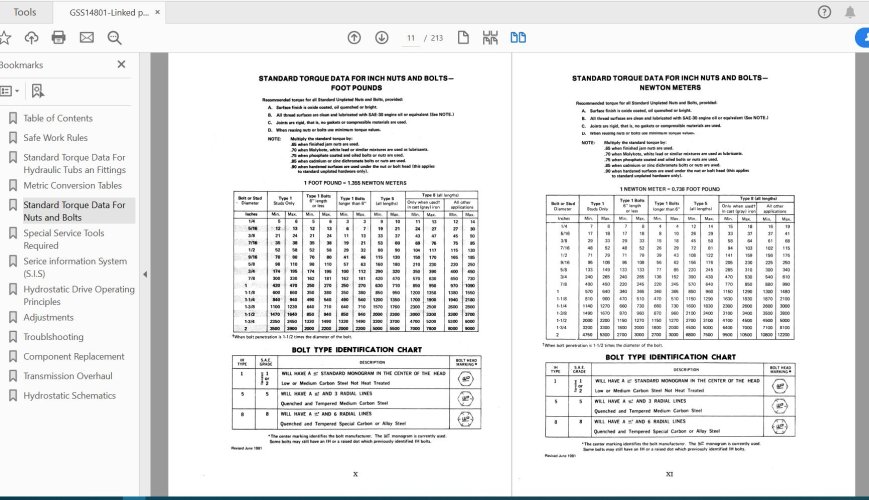Open the Transmission Overhaul bookmark
The height and width of the screenshot is (500, 869).
[68, 376]
